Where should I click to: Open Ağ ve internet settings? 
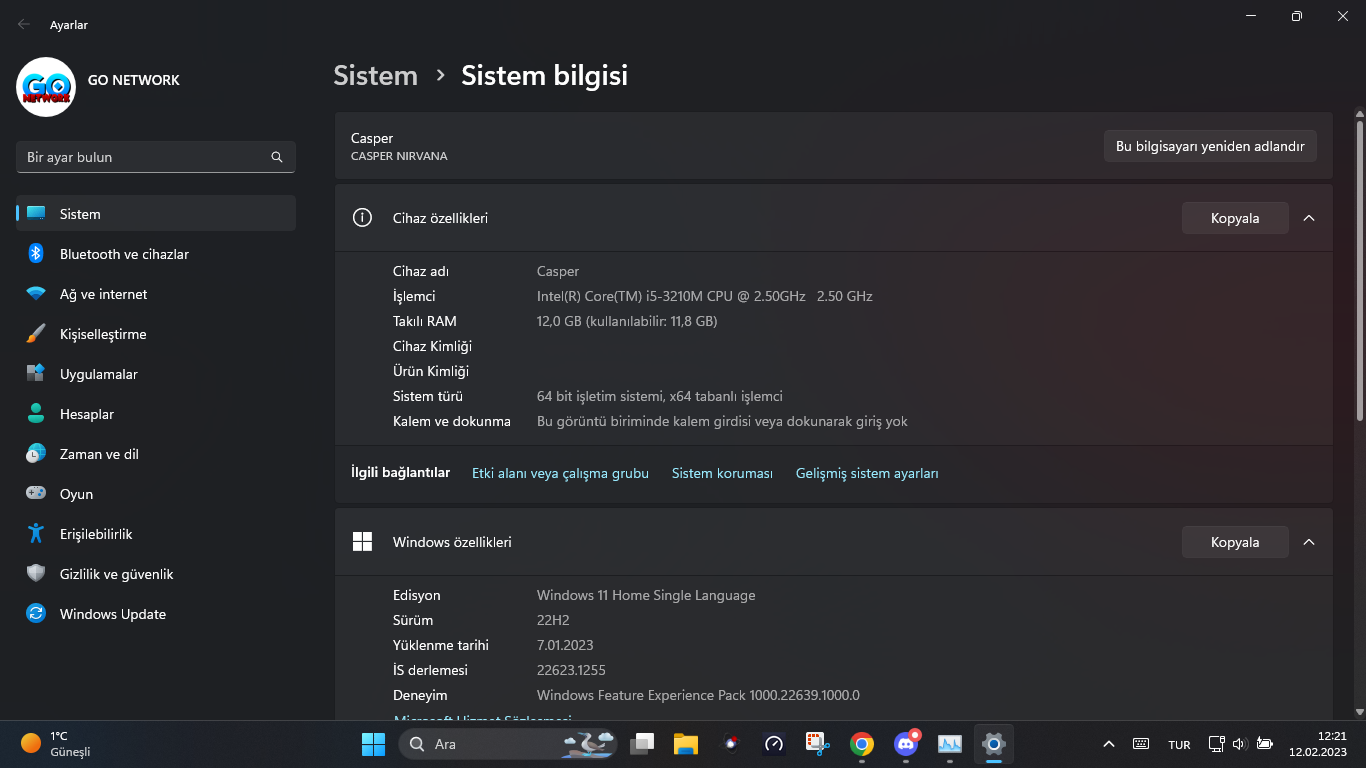coord(156,294)
